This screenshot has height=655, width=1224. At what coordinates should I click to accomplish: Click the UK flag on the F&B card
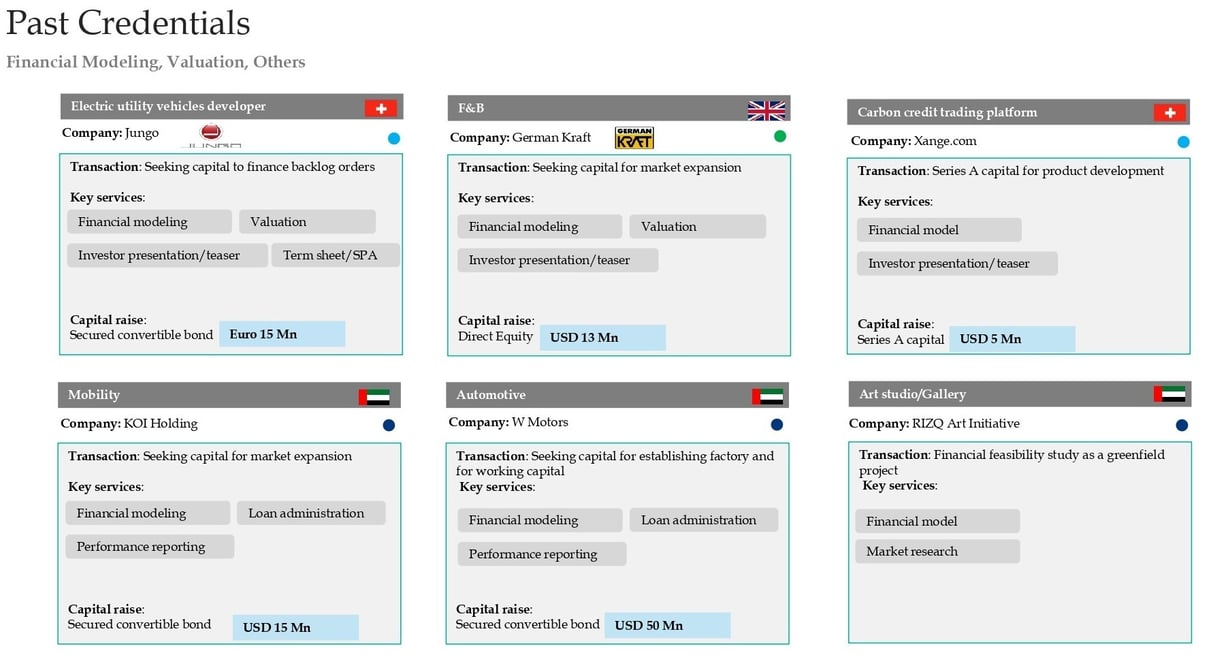pyautogui.click(x=767, y=110)
